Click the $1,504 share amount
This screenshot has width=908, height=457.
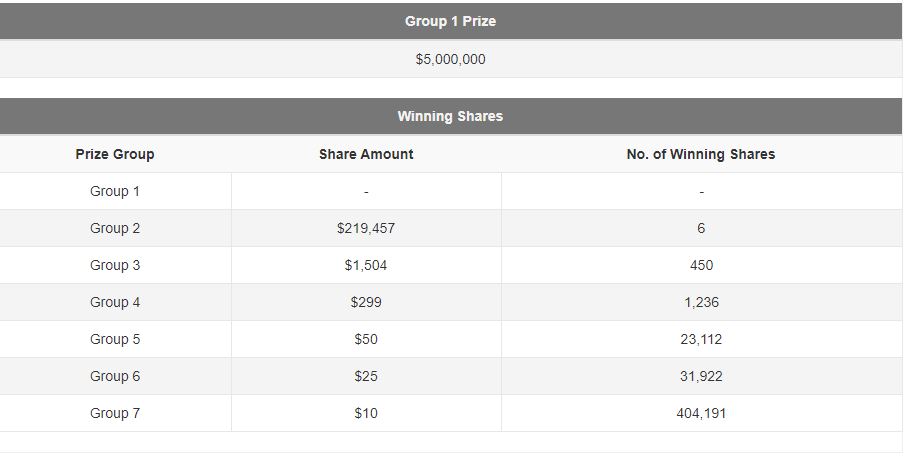(x=366, y=265)
